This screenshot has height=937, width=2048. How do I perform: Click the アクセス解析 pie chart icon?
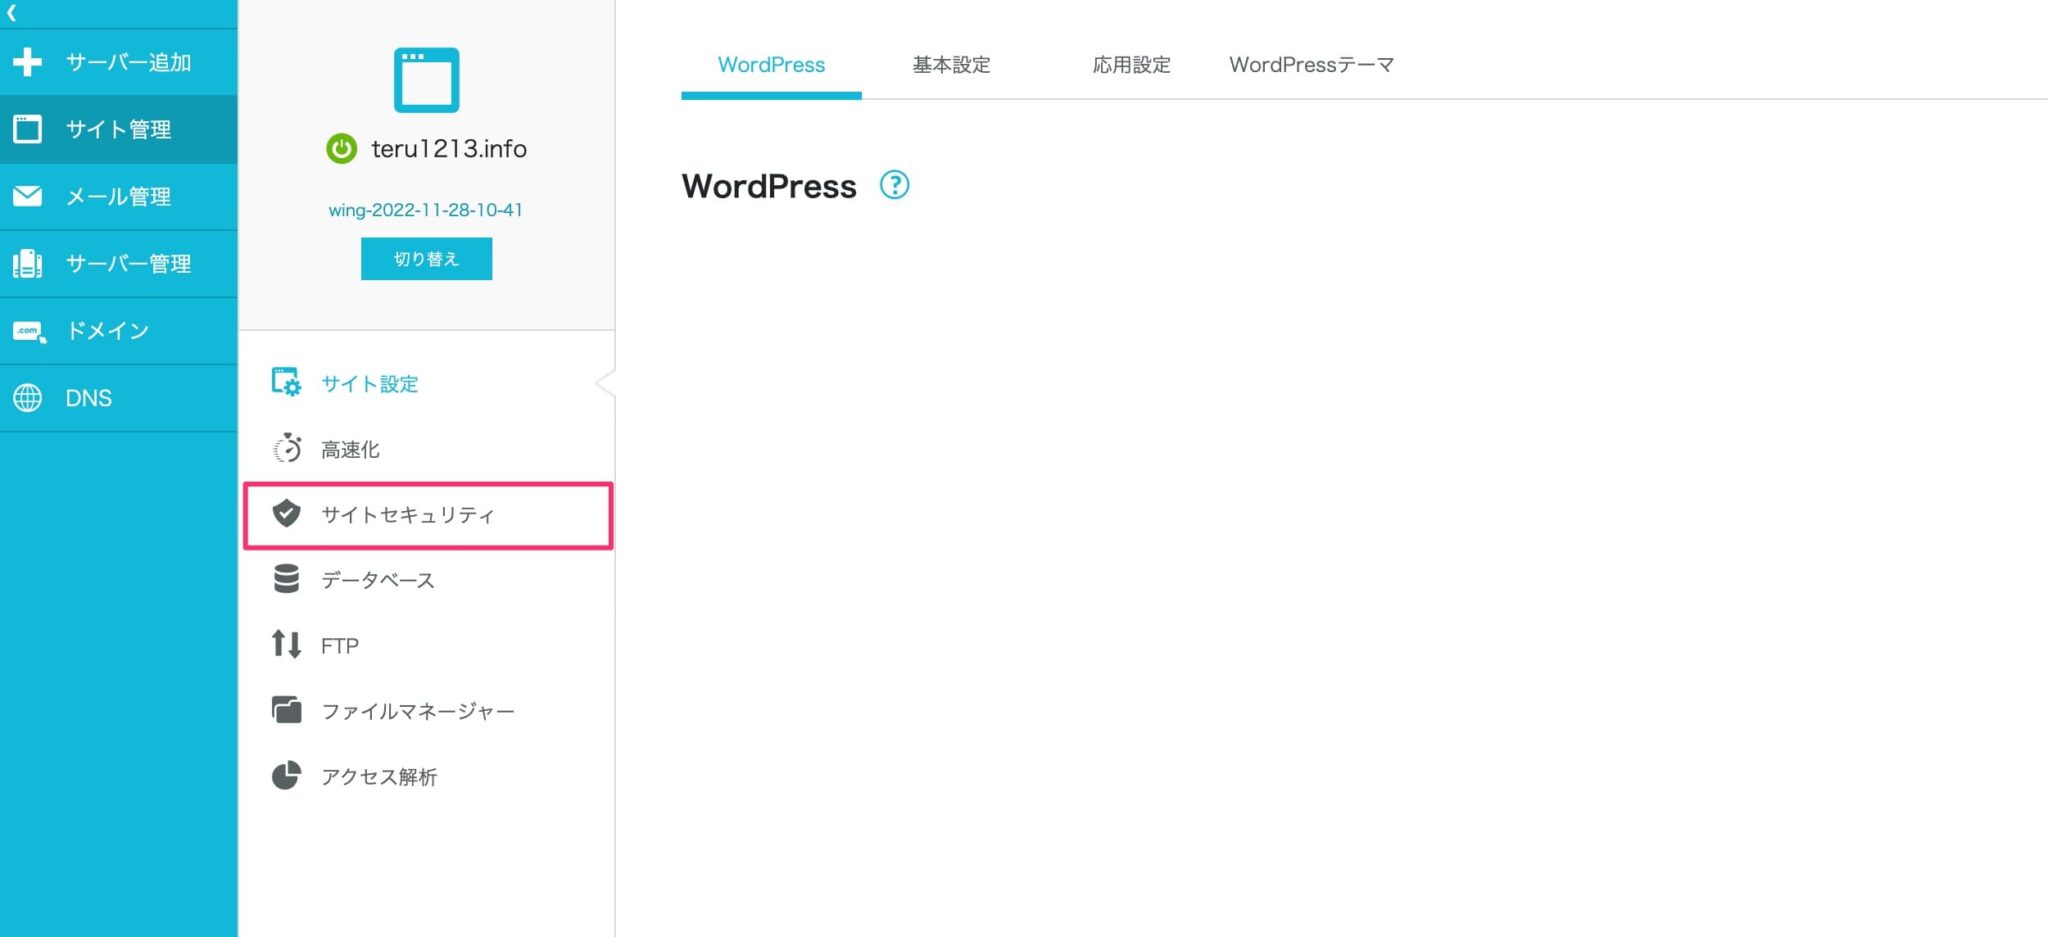(x=286, y=775)
